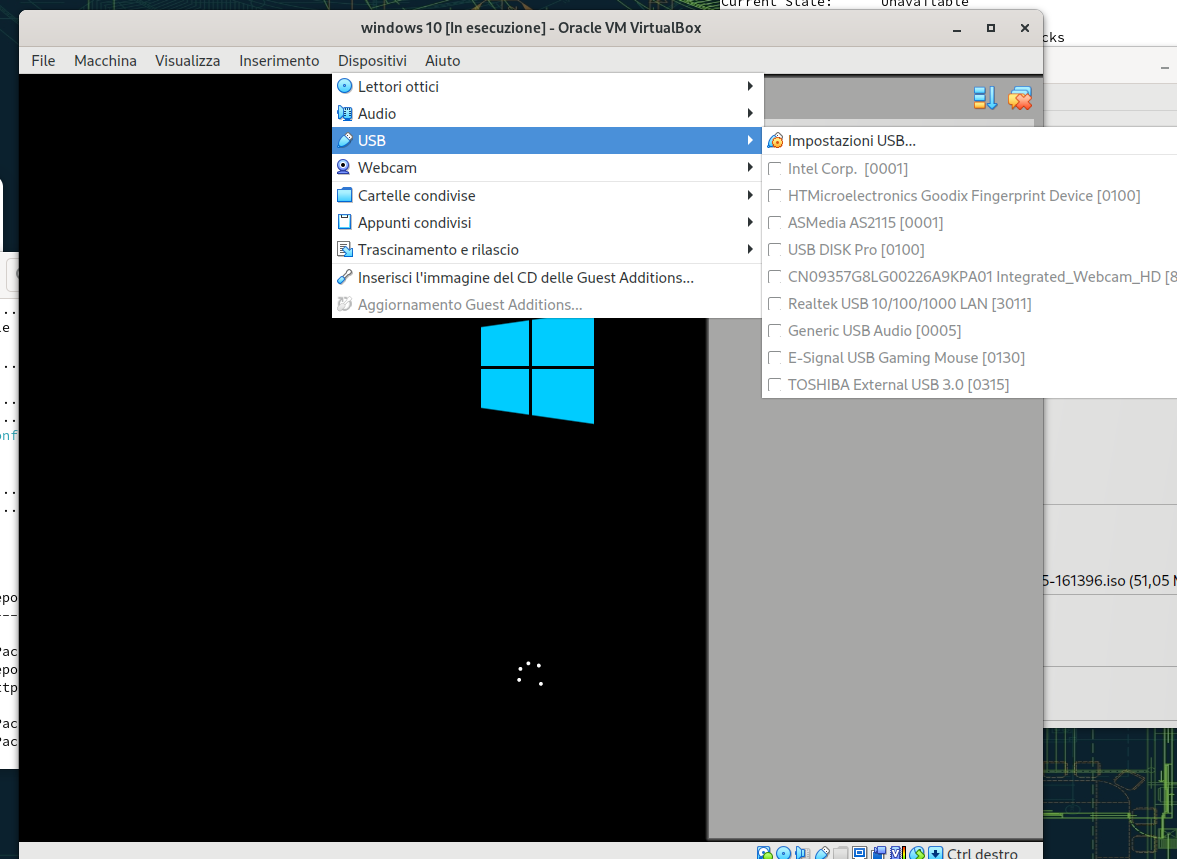
Task: Click the optical disc indicator in status bar
Action: point(784,853)
